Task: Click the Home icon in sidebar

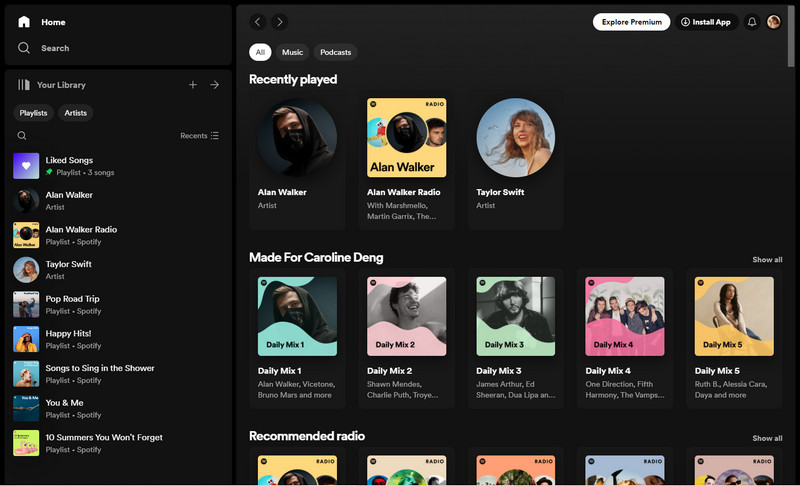Action: pyautogui.click(x=24, y=22)
